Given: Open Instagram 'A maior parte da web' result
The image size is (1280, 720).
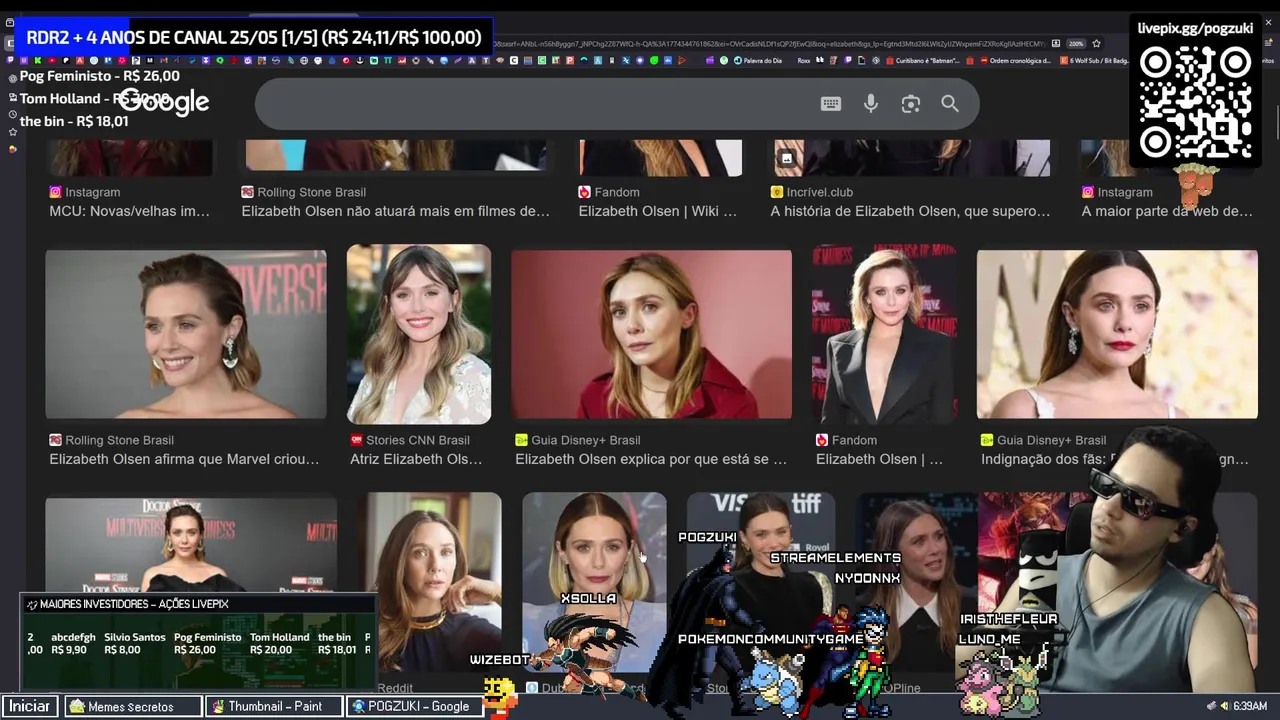Looking at the screenshot, I should [x=1167, y=211].
